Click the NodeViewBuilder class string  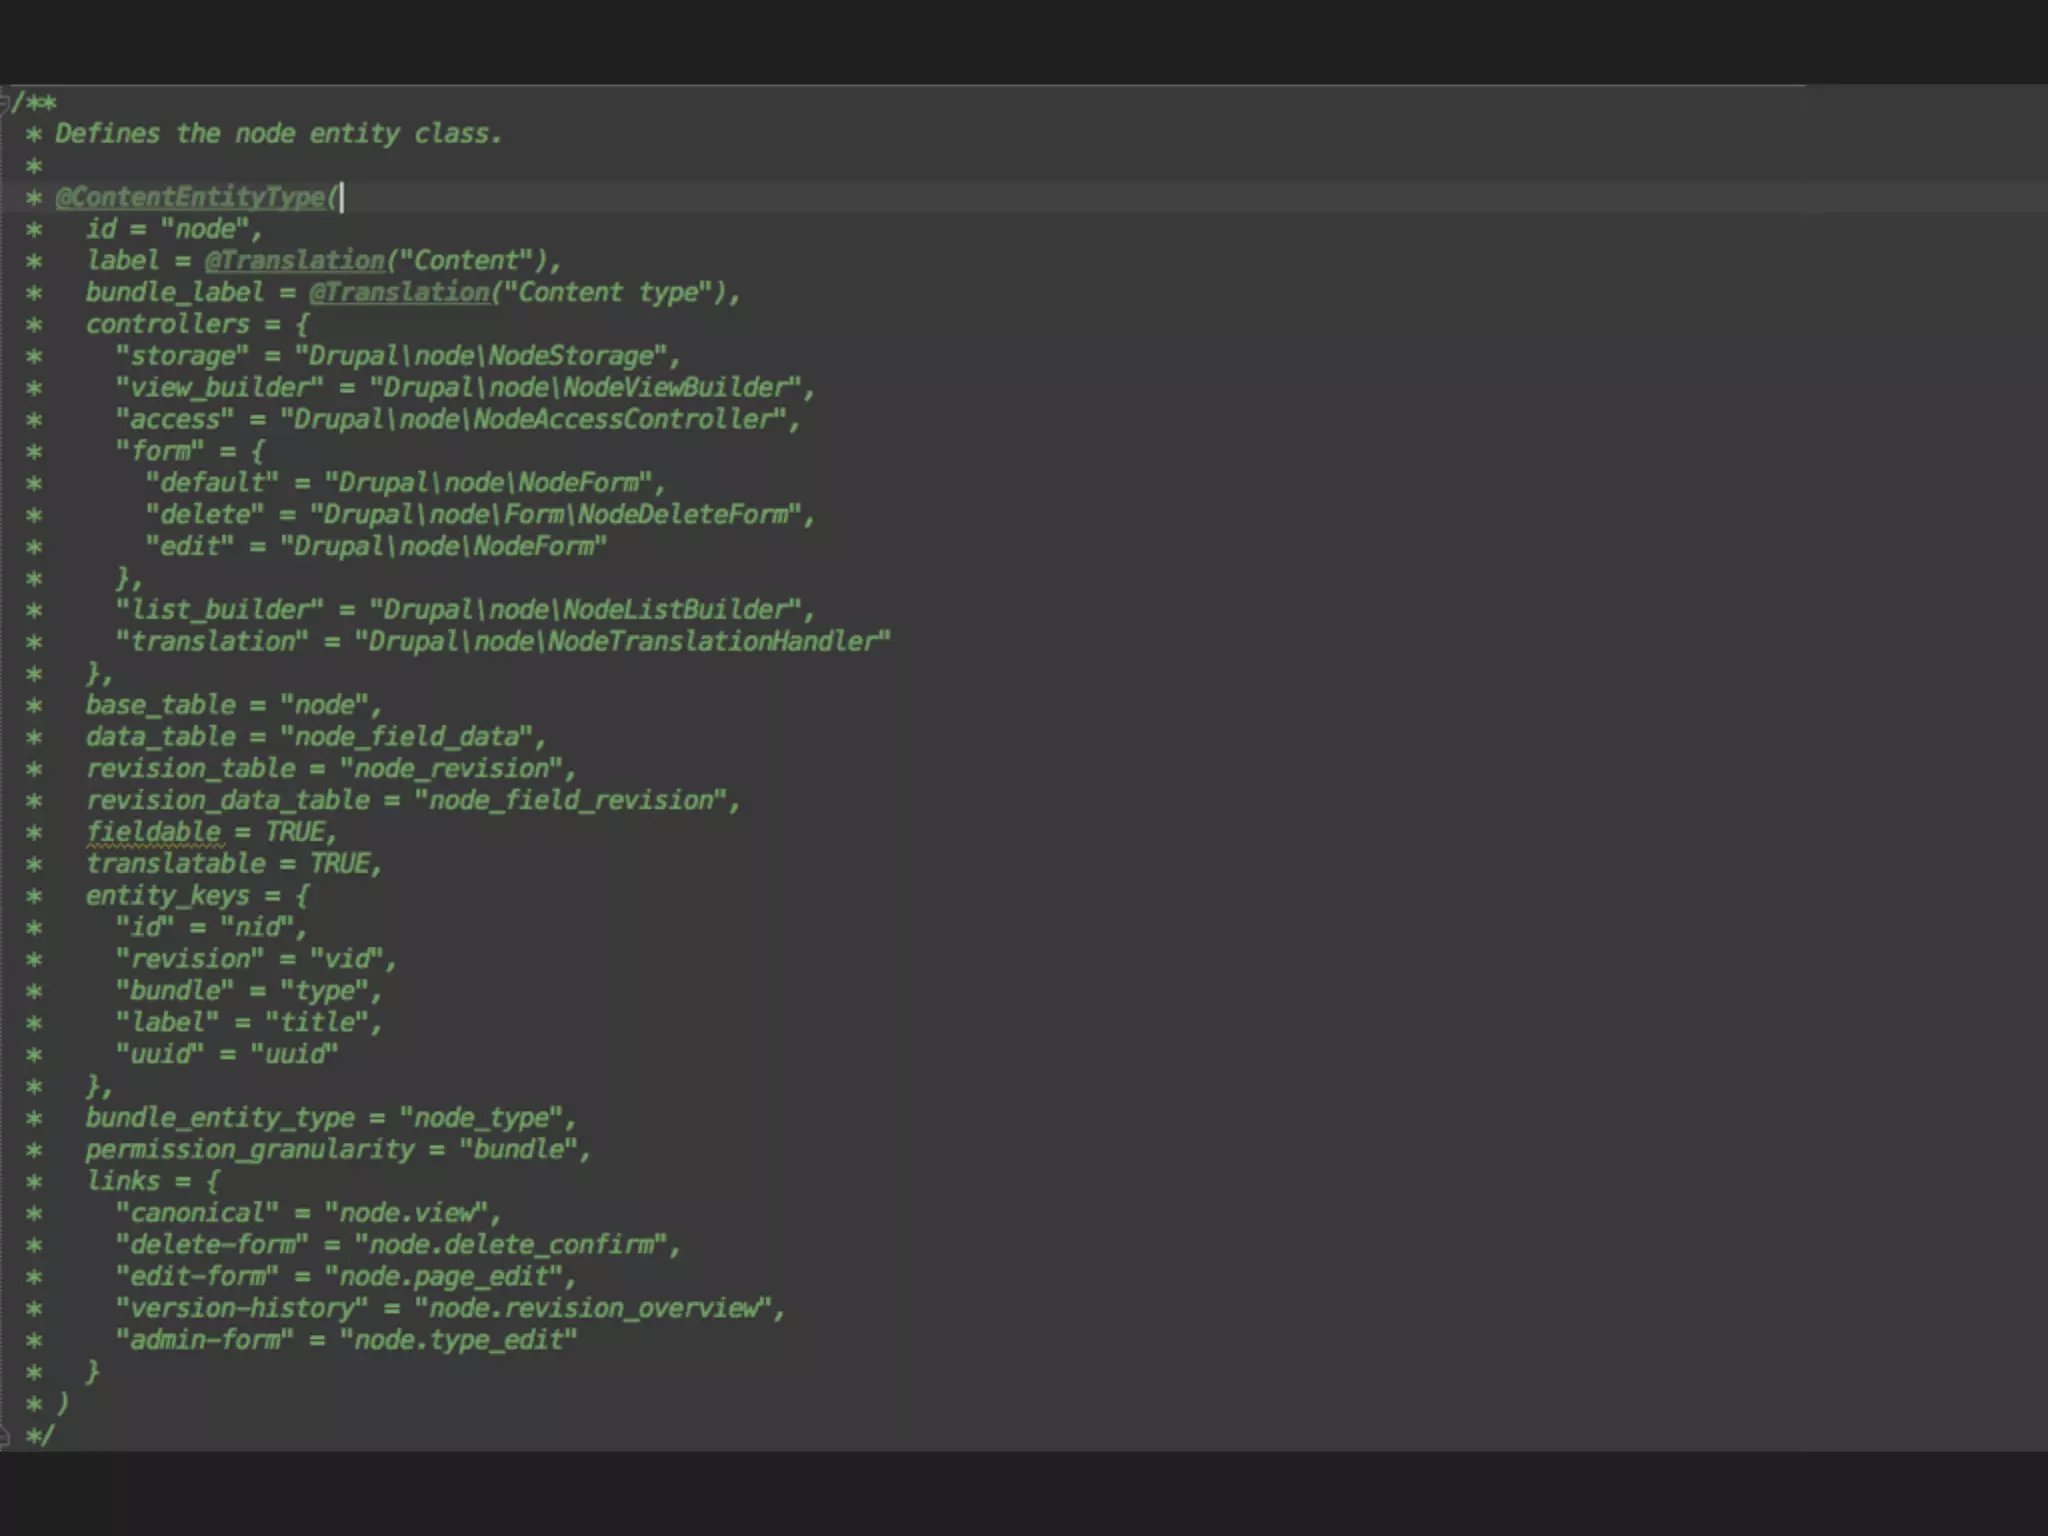[590, 388]
